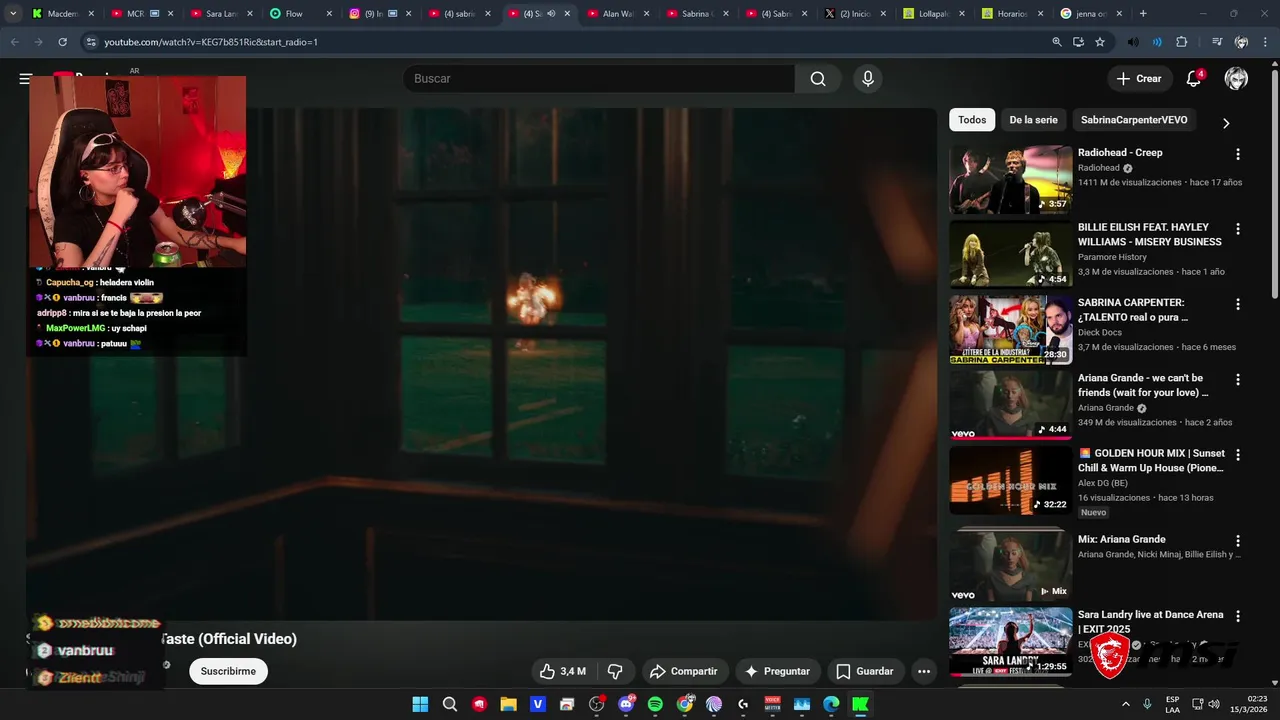
Task: Close the Flow browser tab
Action: click(327, 14)
